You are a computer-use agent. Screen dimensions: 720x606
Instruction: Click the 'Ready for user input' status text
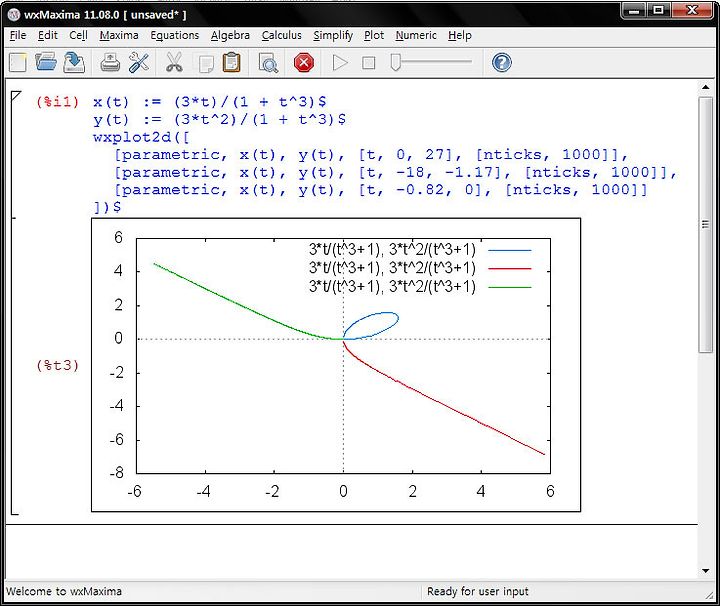478,591
